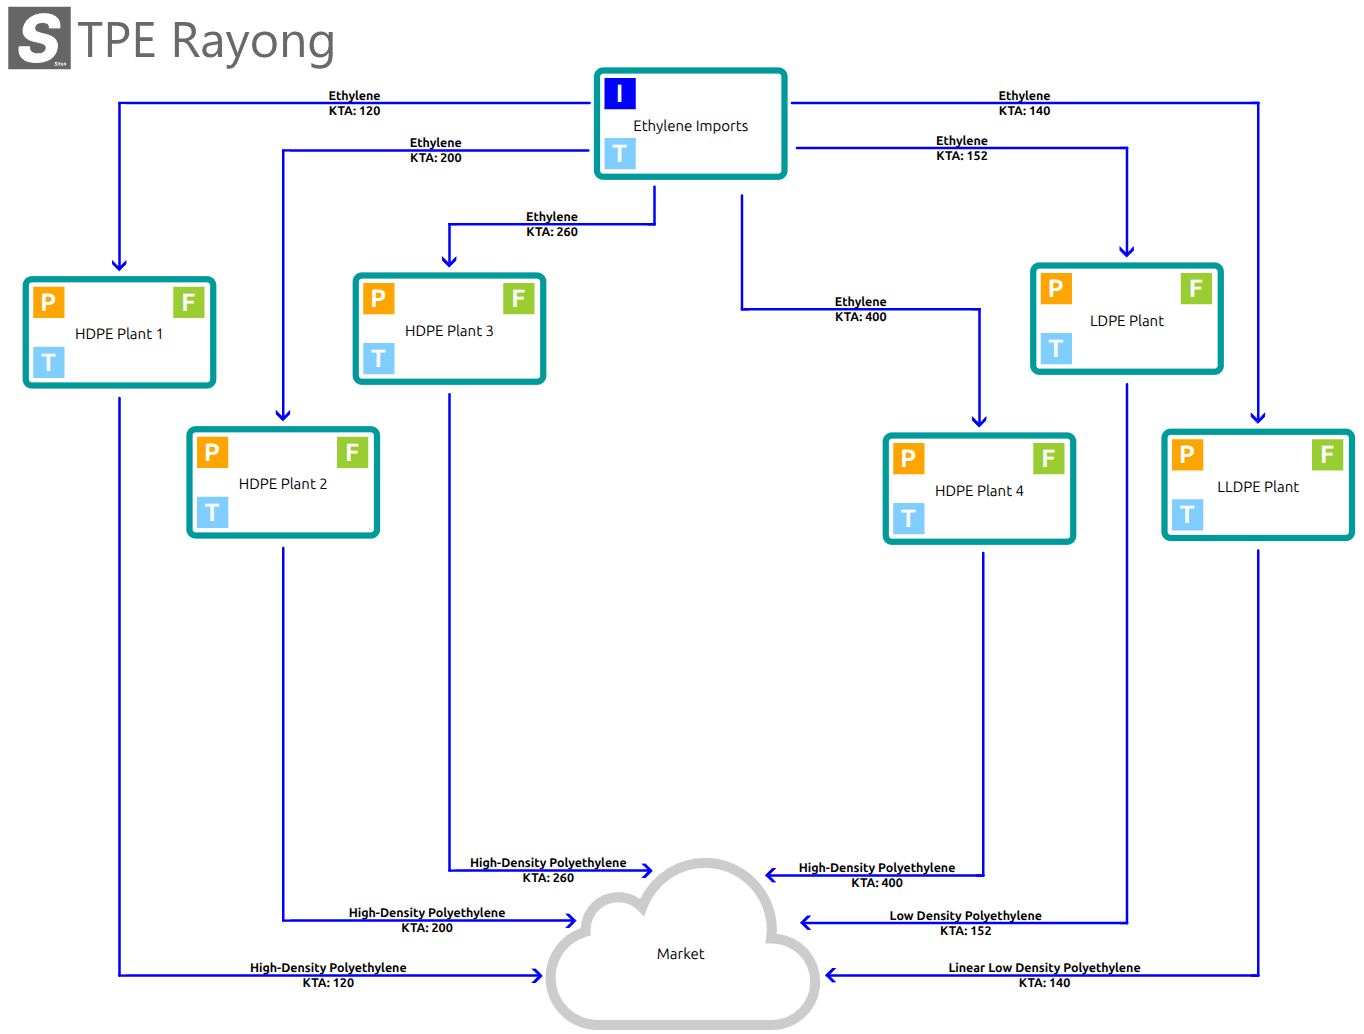This screenshot has height=1034, width=1364.
Task: Click the Ethylene KTA: 120 flow label
Action: pos(355,103)
